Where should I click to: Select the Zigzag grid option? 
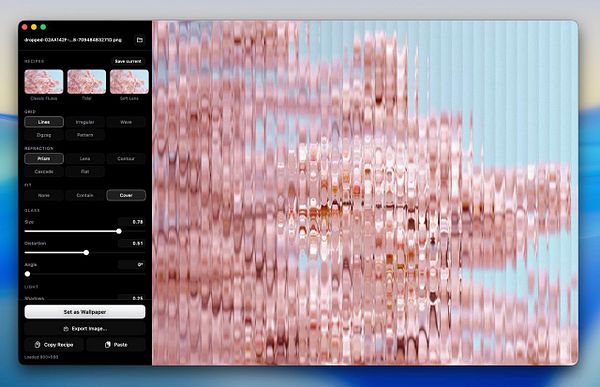click(x=44, y=135)
